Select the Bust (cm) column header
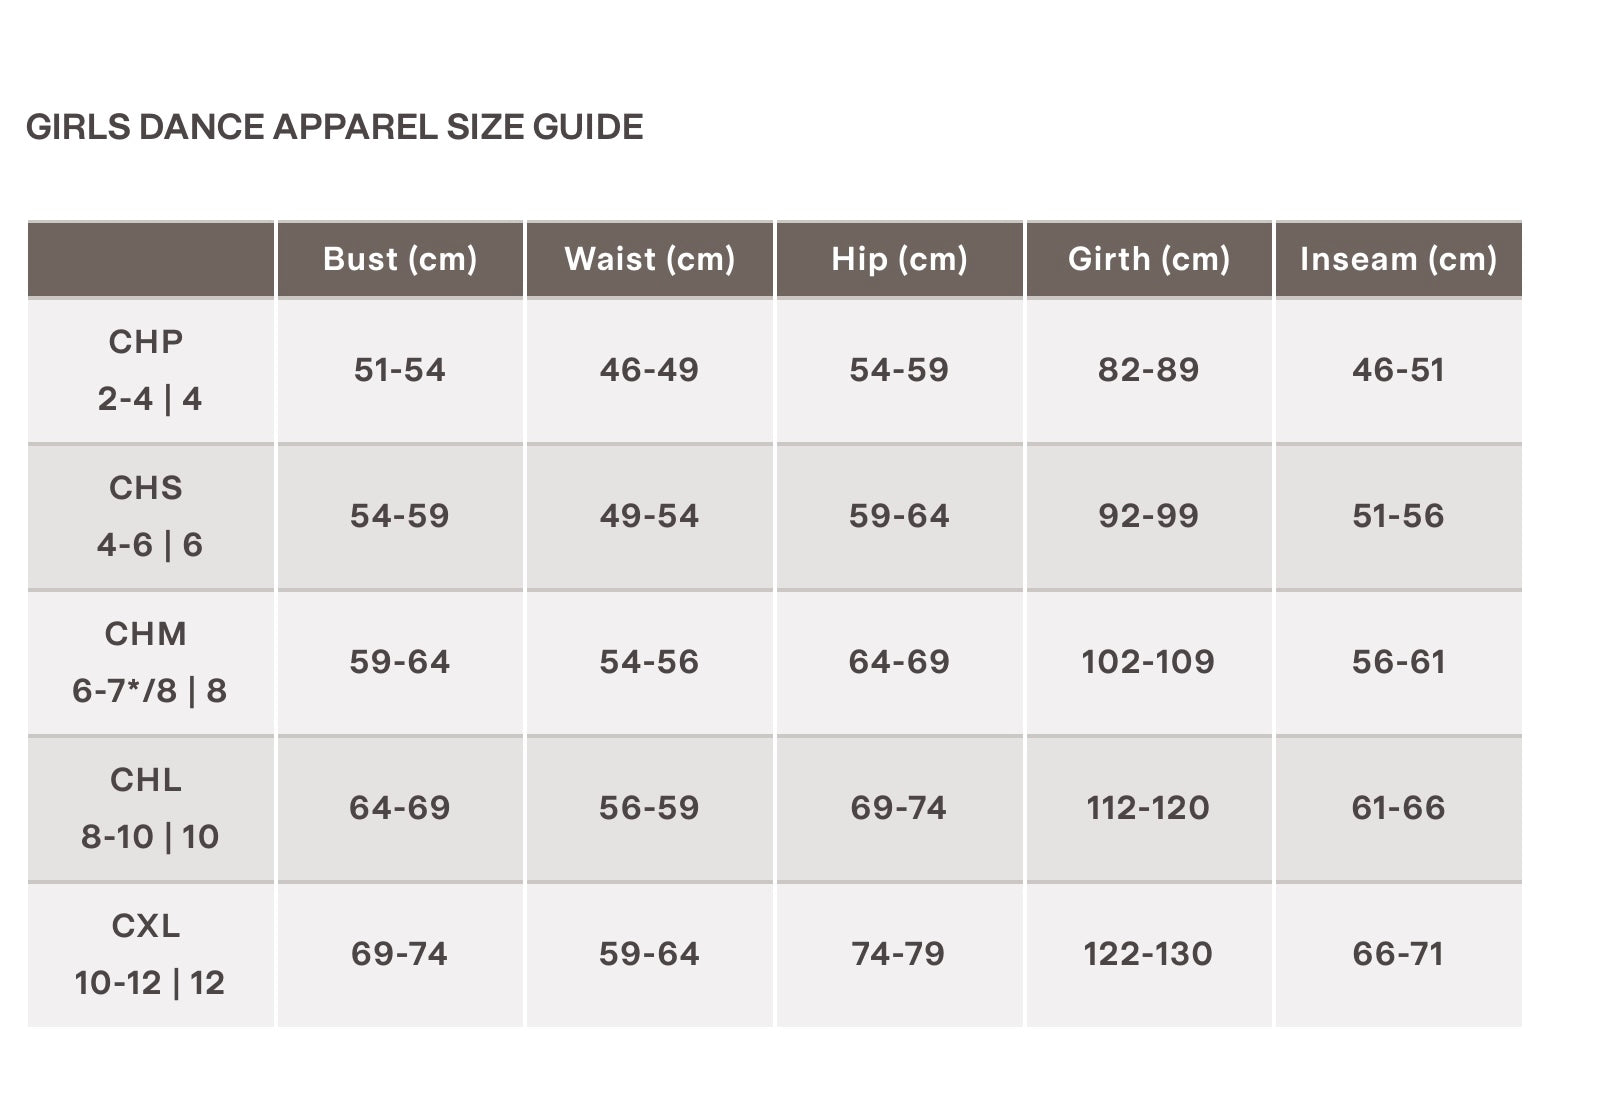Screen dimensions: 1598x1109 [400, 259]
